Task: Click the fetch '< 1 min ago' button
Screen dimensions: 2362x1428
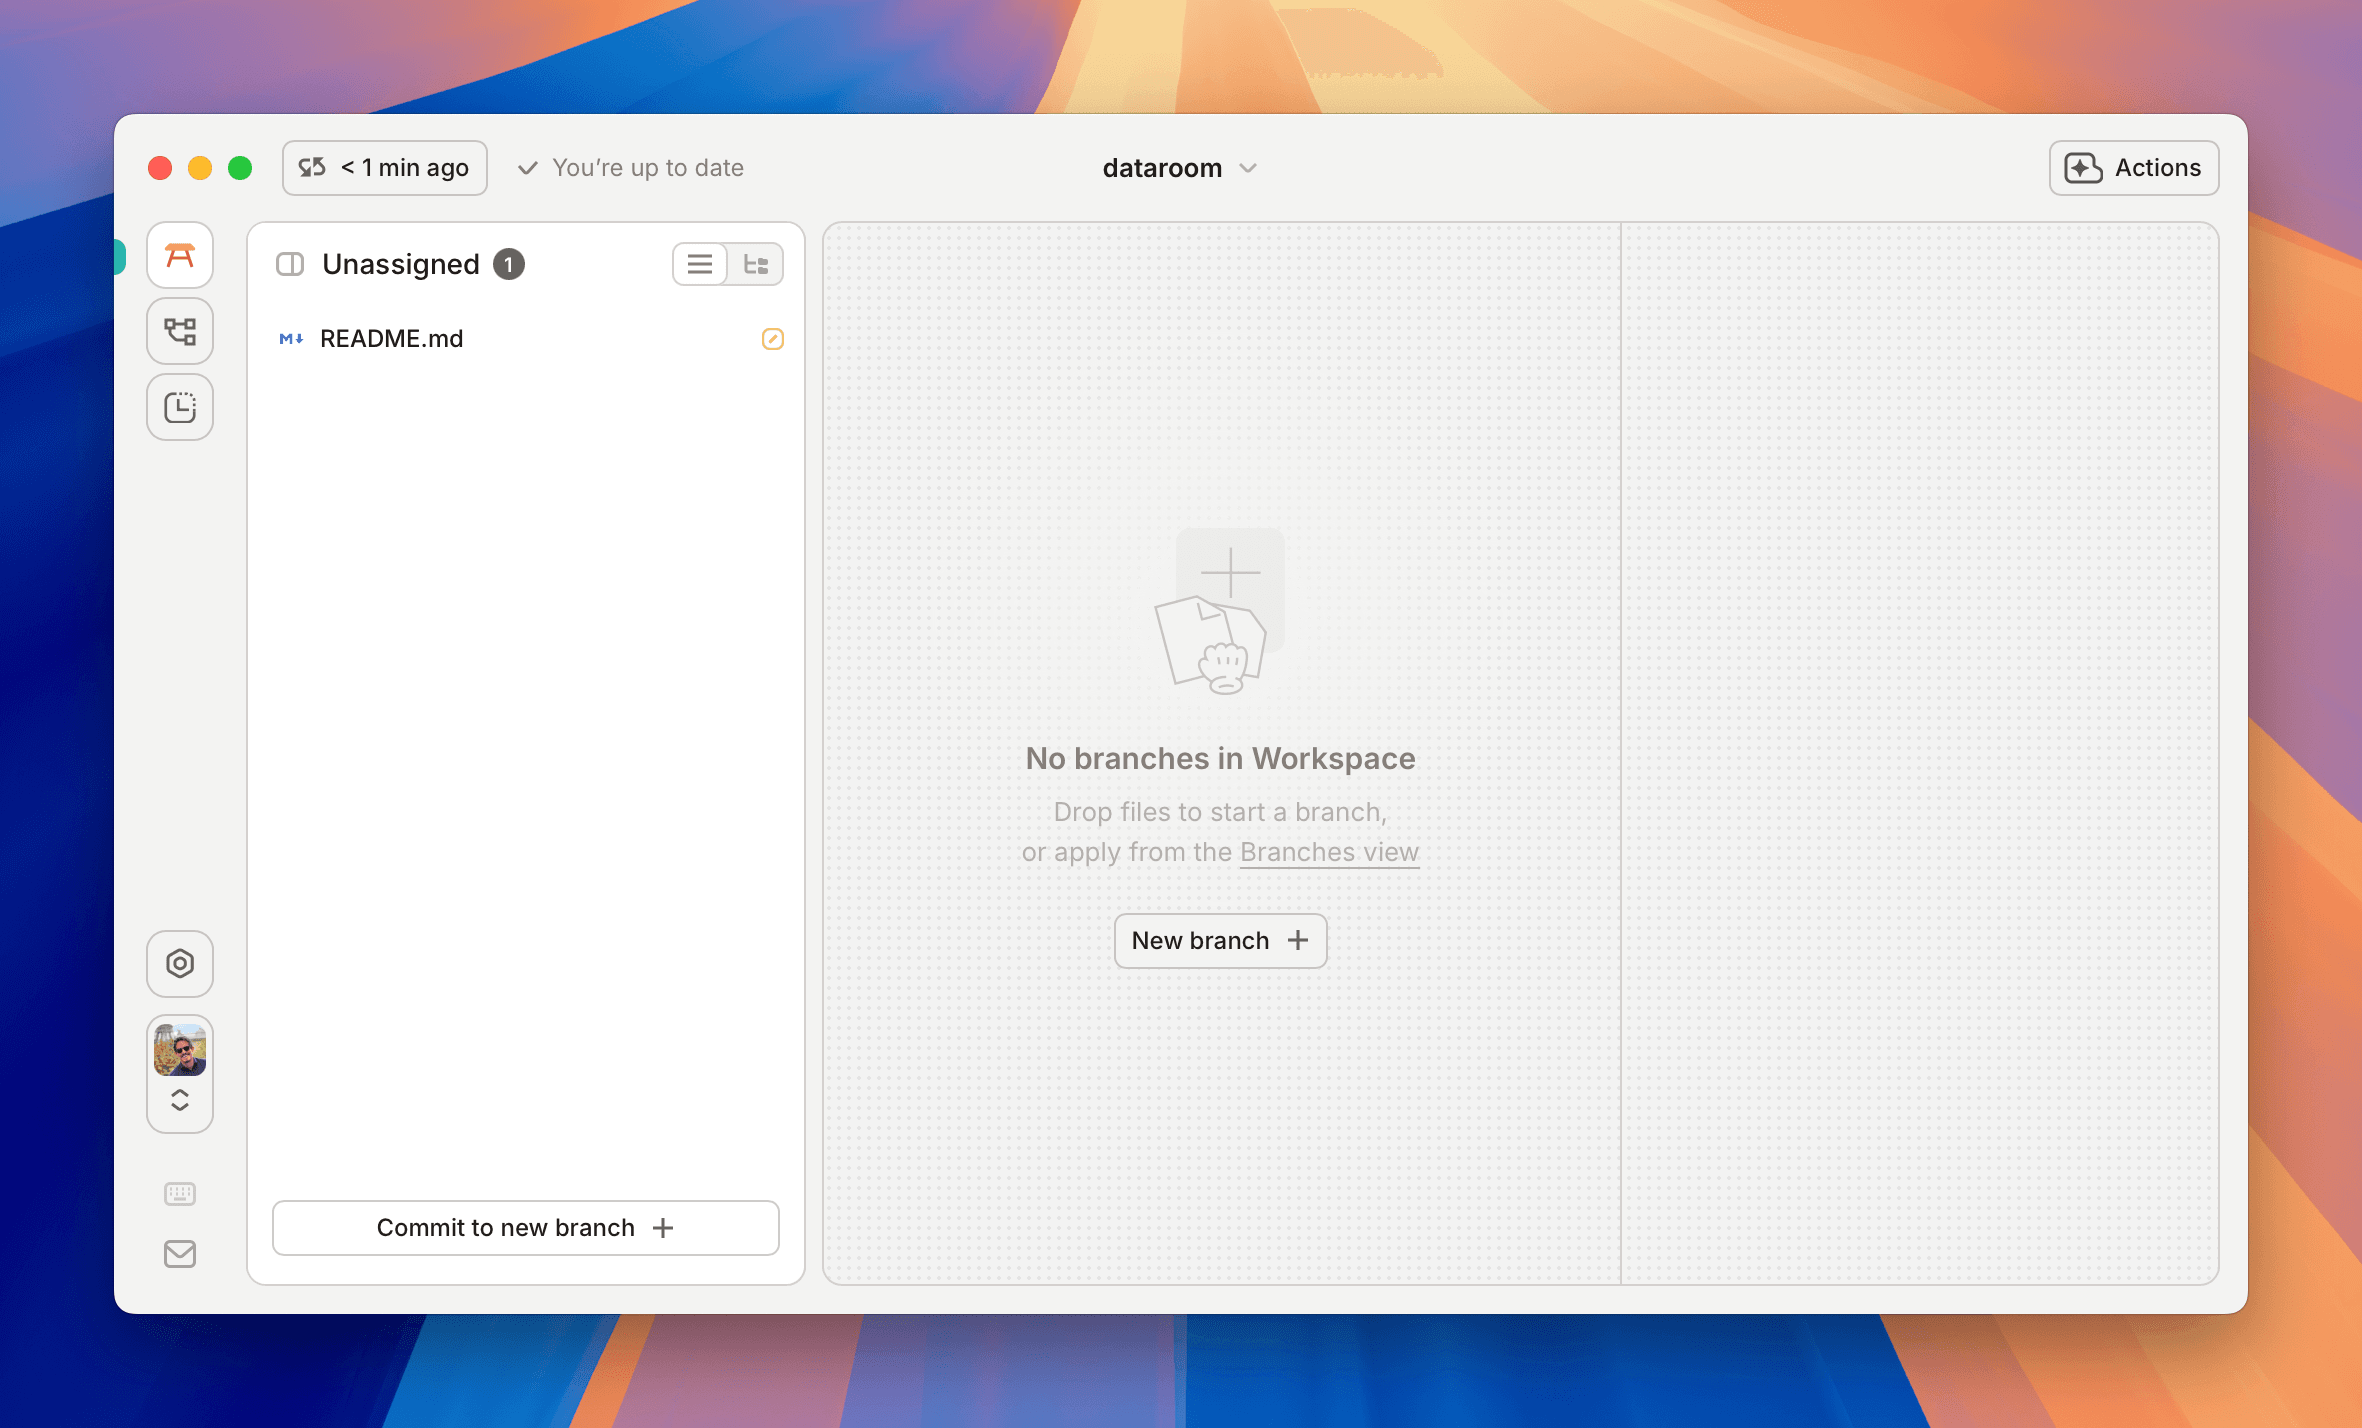Action: coord(385,168)
